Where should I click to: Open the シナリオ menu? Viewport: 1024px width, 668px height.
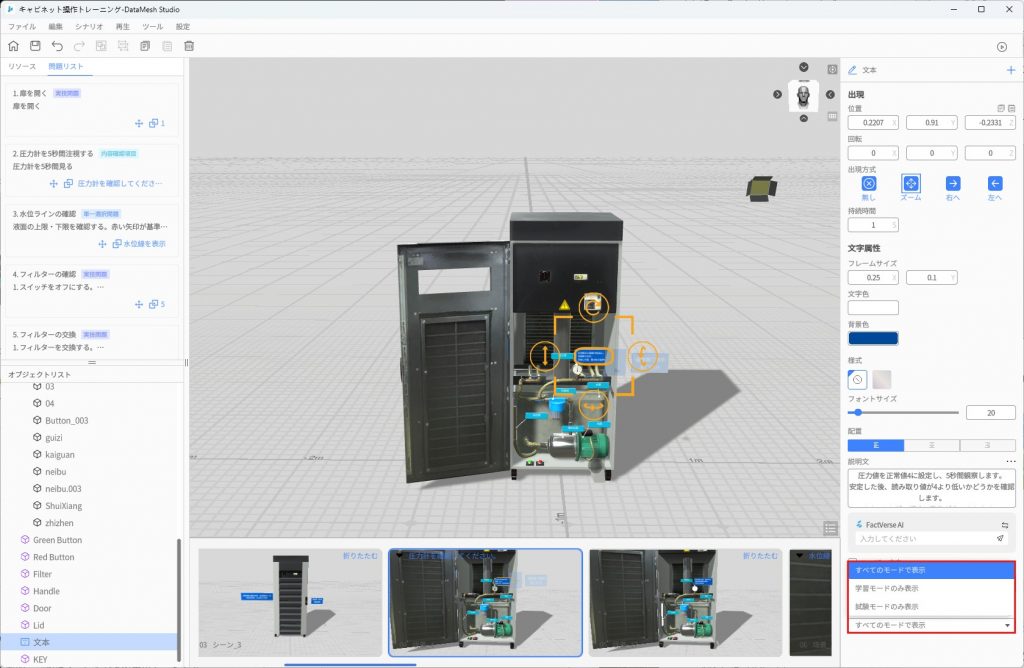(x=89, y=26)
